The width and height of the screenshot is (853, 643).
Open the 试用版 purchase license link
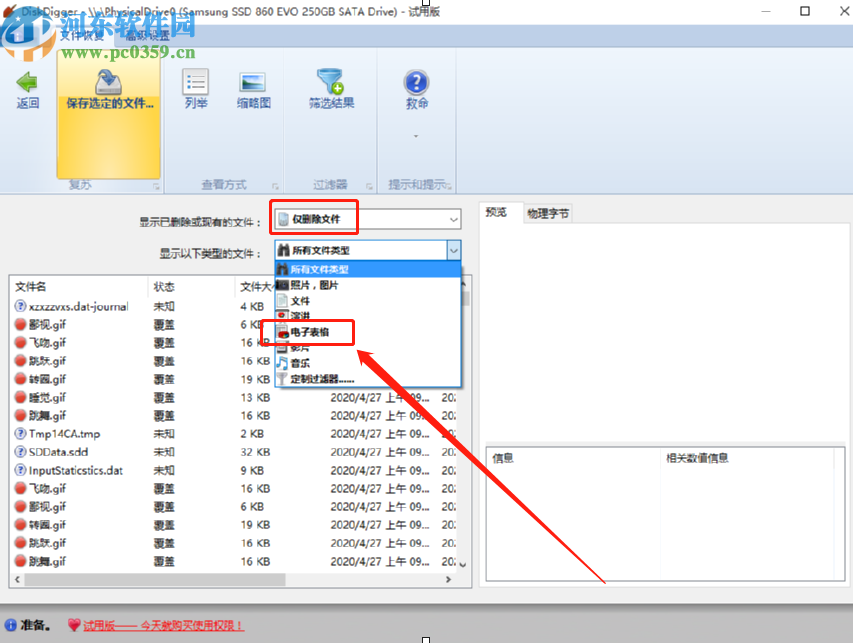pos(163,626)
